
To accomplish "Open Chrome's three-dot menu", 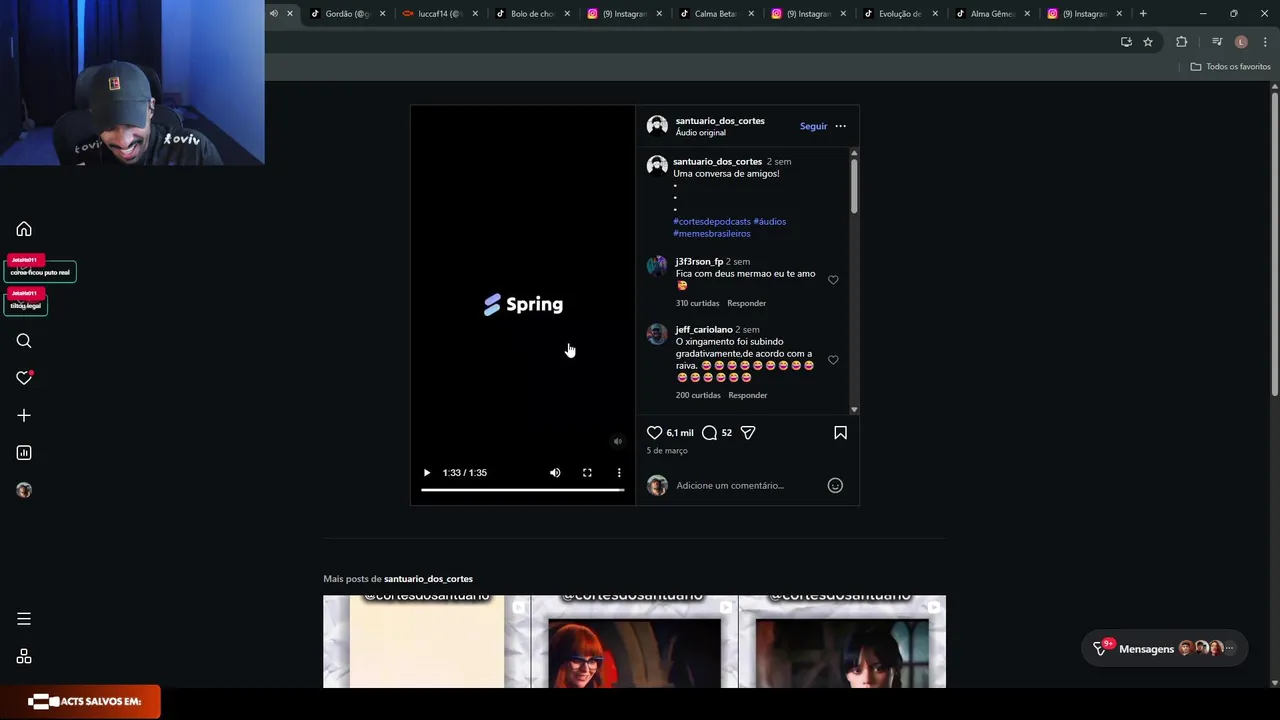I will [x=1265, y=42].
